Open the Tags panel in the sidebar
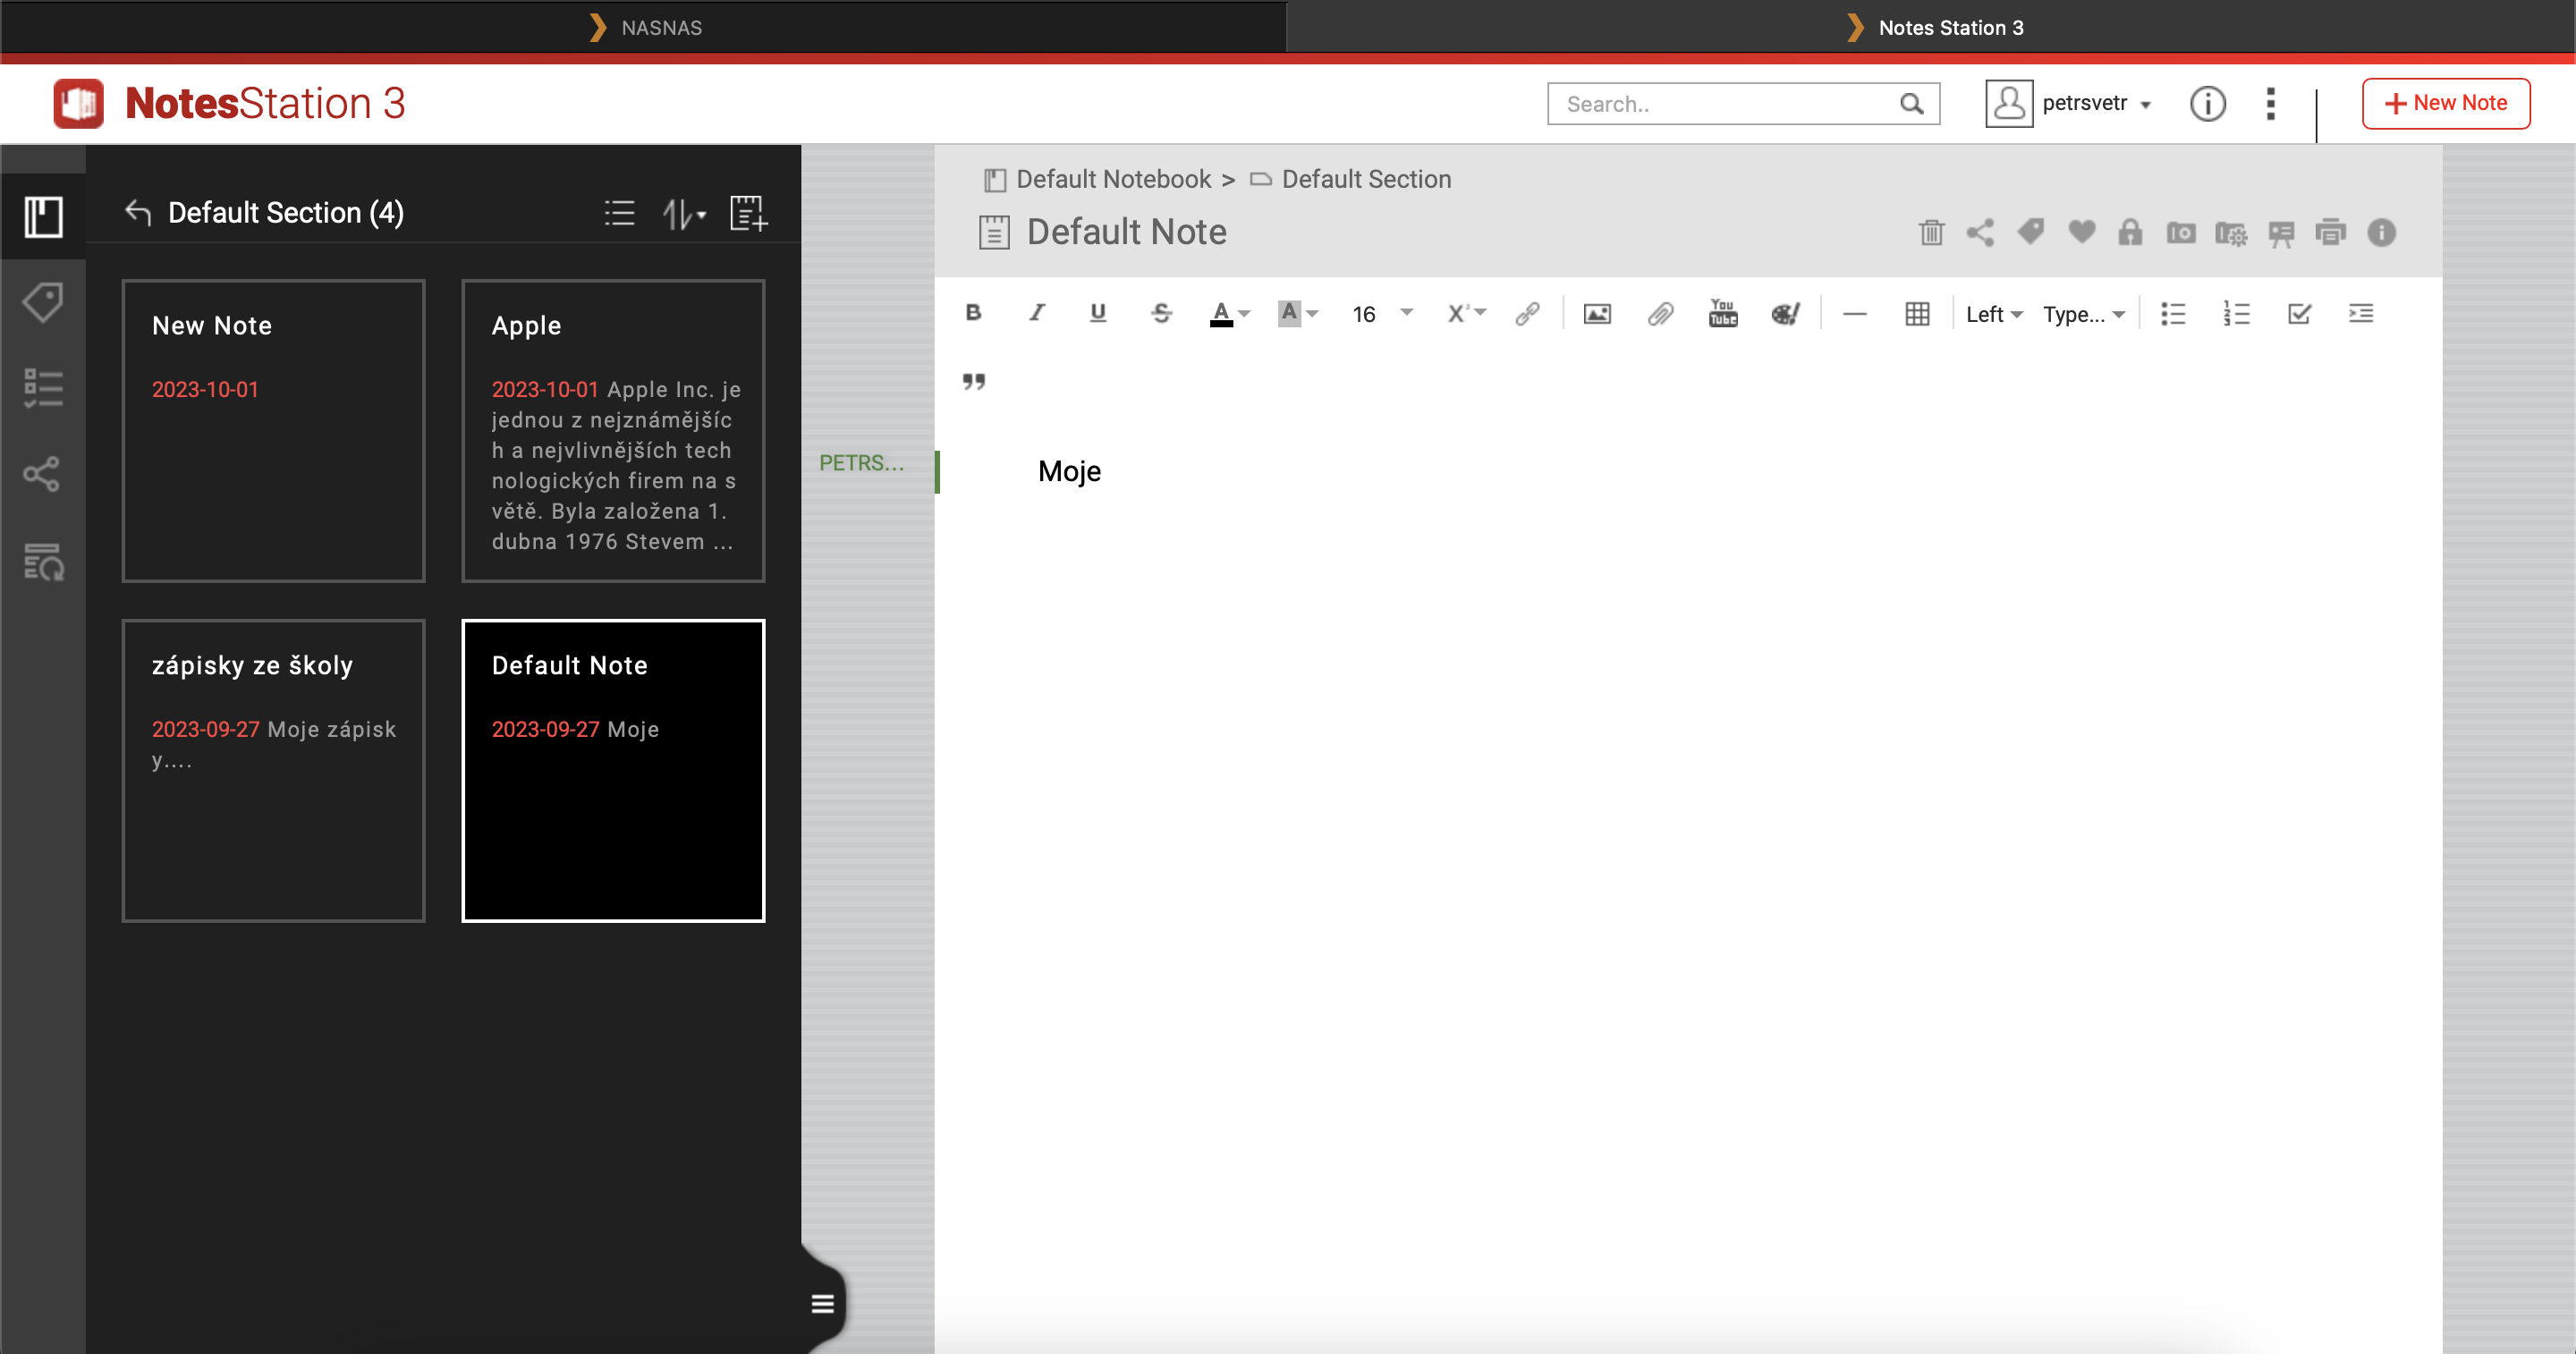Viewport: 2576px width, 1354px height. [42, 302]
